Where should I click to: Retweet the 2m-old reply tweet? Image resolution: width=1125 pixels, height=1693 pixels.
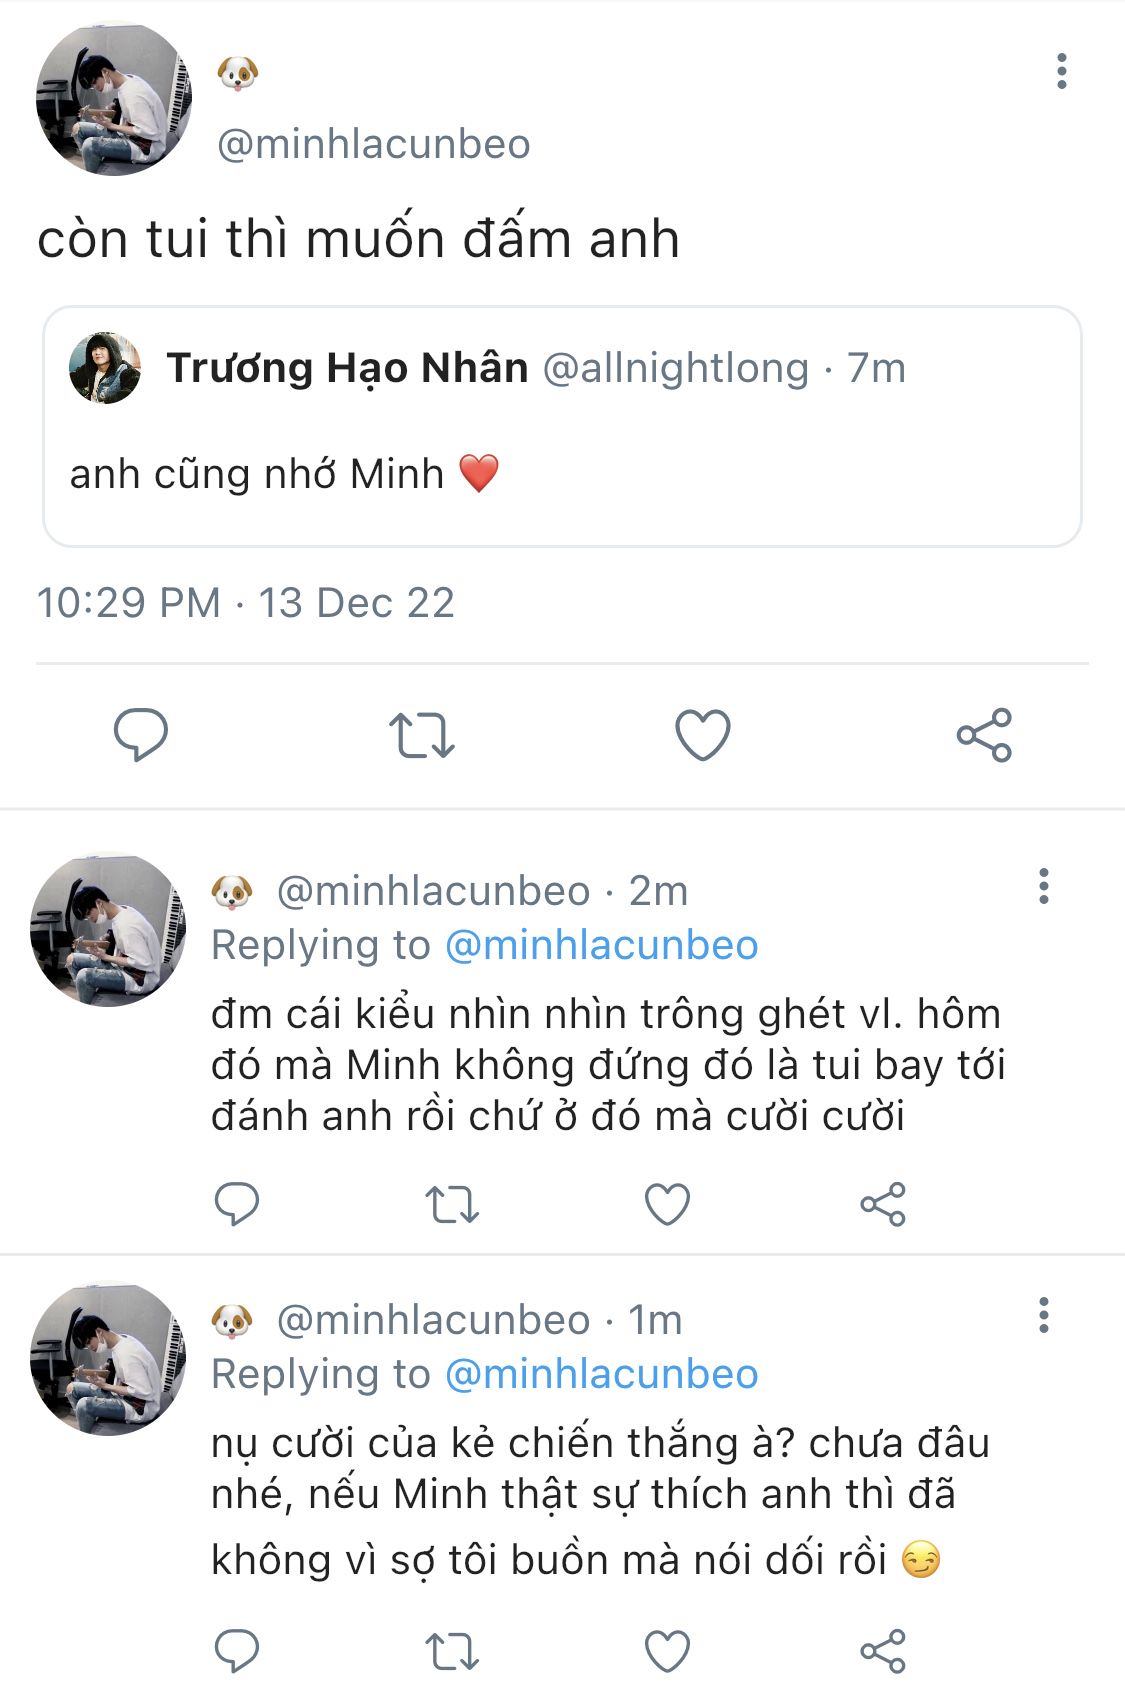point(452,1204)
